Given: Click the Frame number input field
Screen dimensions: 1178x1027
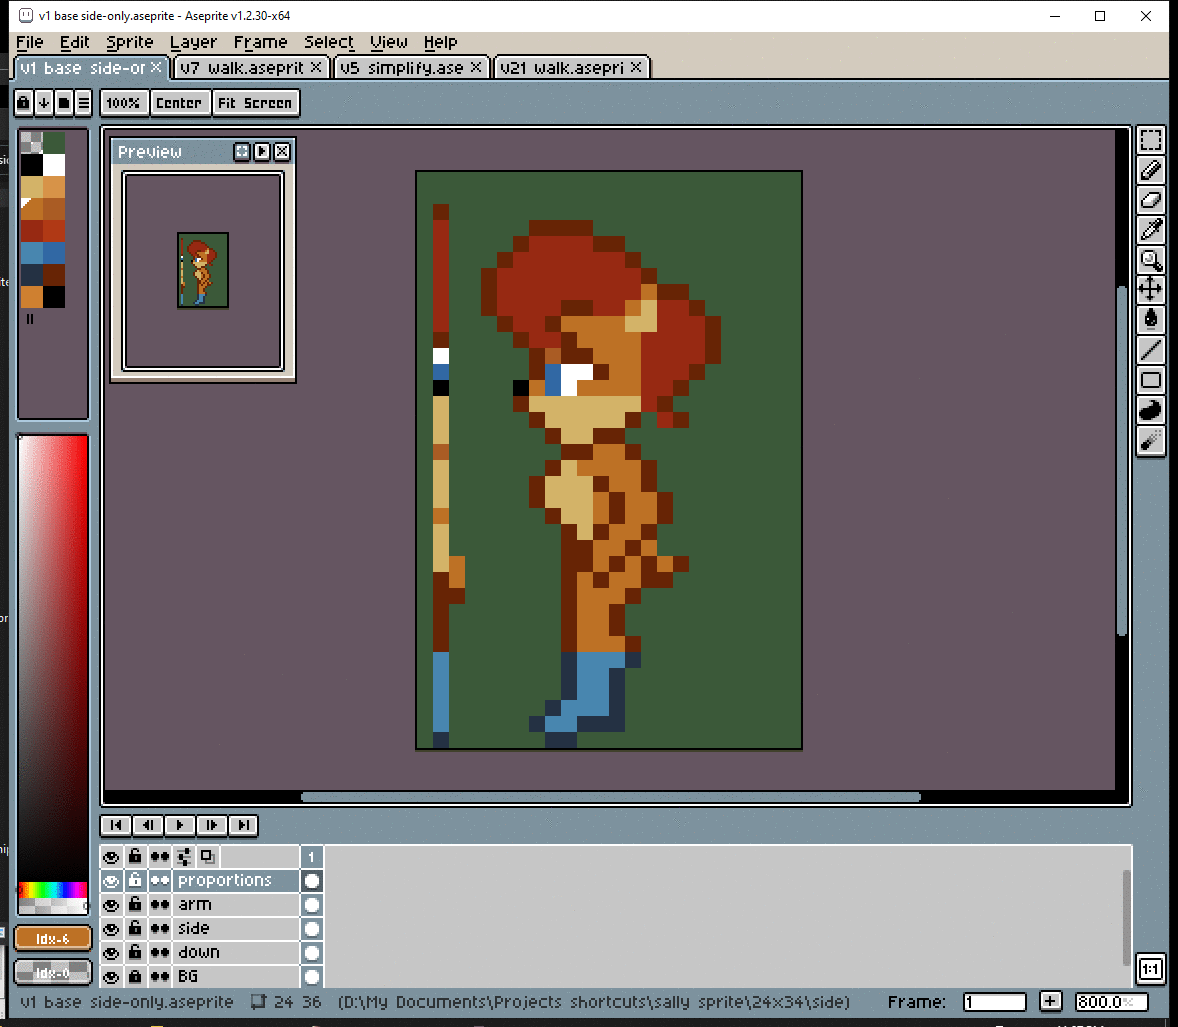Looking at the screenshot, I should (x=994, y=1002).
